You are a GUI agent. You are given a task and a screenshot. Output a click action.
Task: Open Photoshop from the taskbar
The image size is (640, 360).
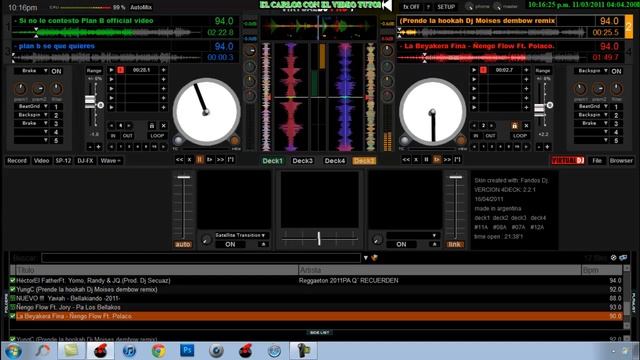coord(187,351)
